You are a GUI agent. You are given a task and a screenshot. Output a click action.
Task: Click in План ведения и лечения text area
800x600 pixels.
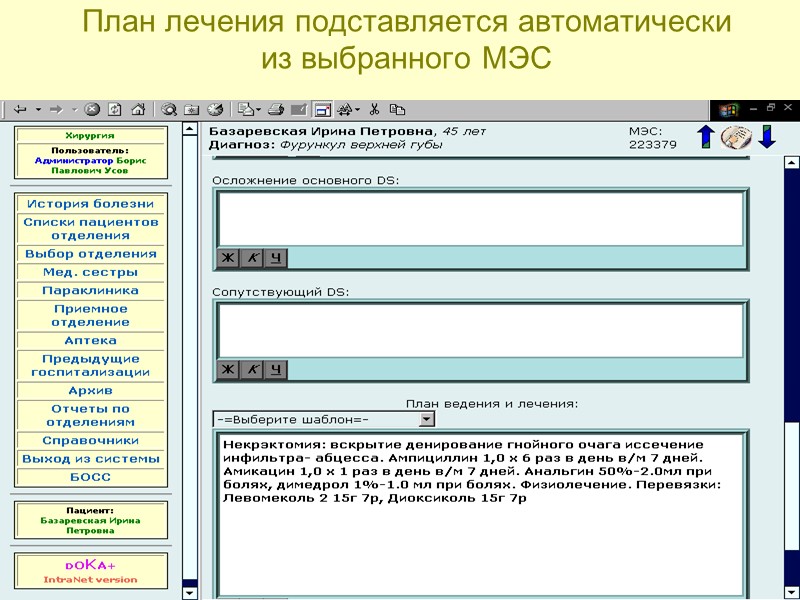pyautogui.click(x=481, y=515)
